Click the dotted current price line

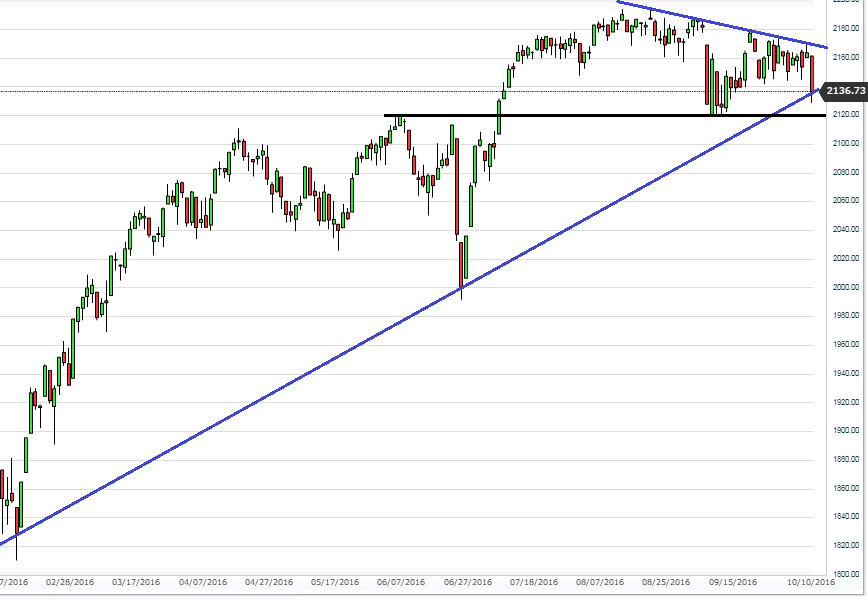tap(410, 91)
